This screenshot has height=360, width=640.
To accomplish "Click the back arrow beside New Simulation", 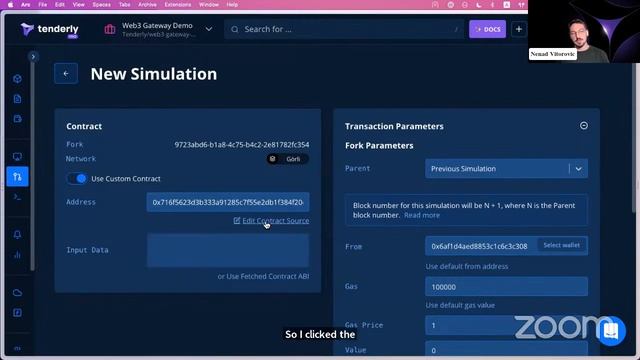I will coord(66,73).
